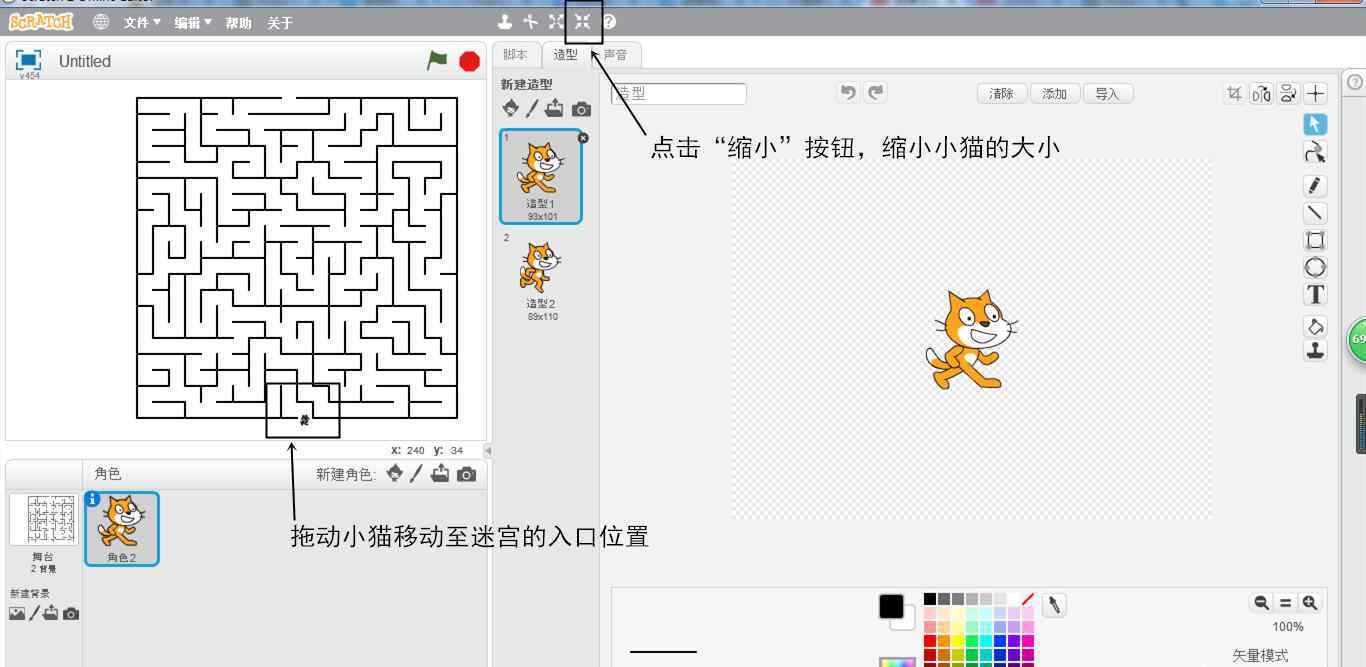1366x667 pixels.
Task: Click the Scratch logo
Action: [43, 21]
